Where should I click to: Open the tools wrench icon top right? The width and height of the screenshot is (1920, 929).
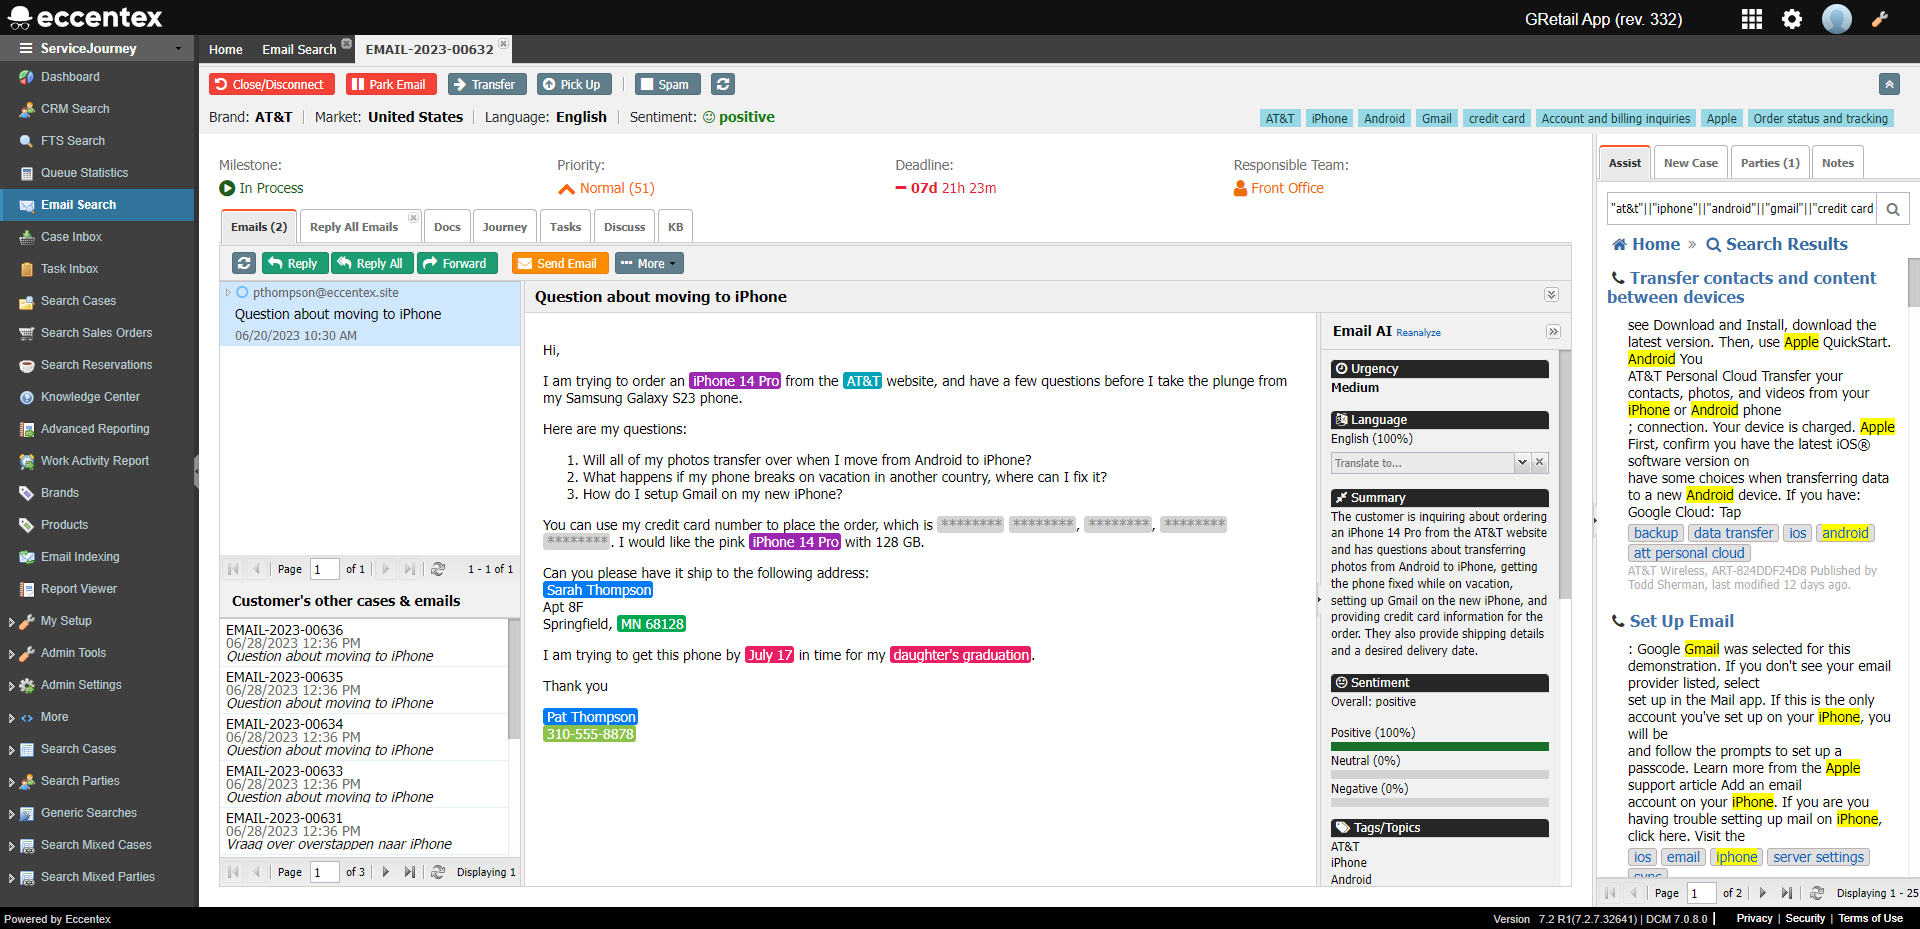pos(1881,18)
